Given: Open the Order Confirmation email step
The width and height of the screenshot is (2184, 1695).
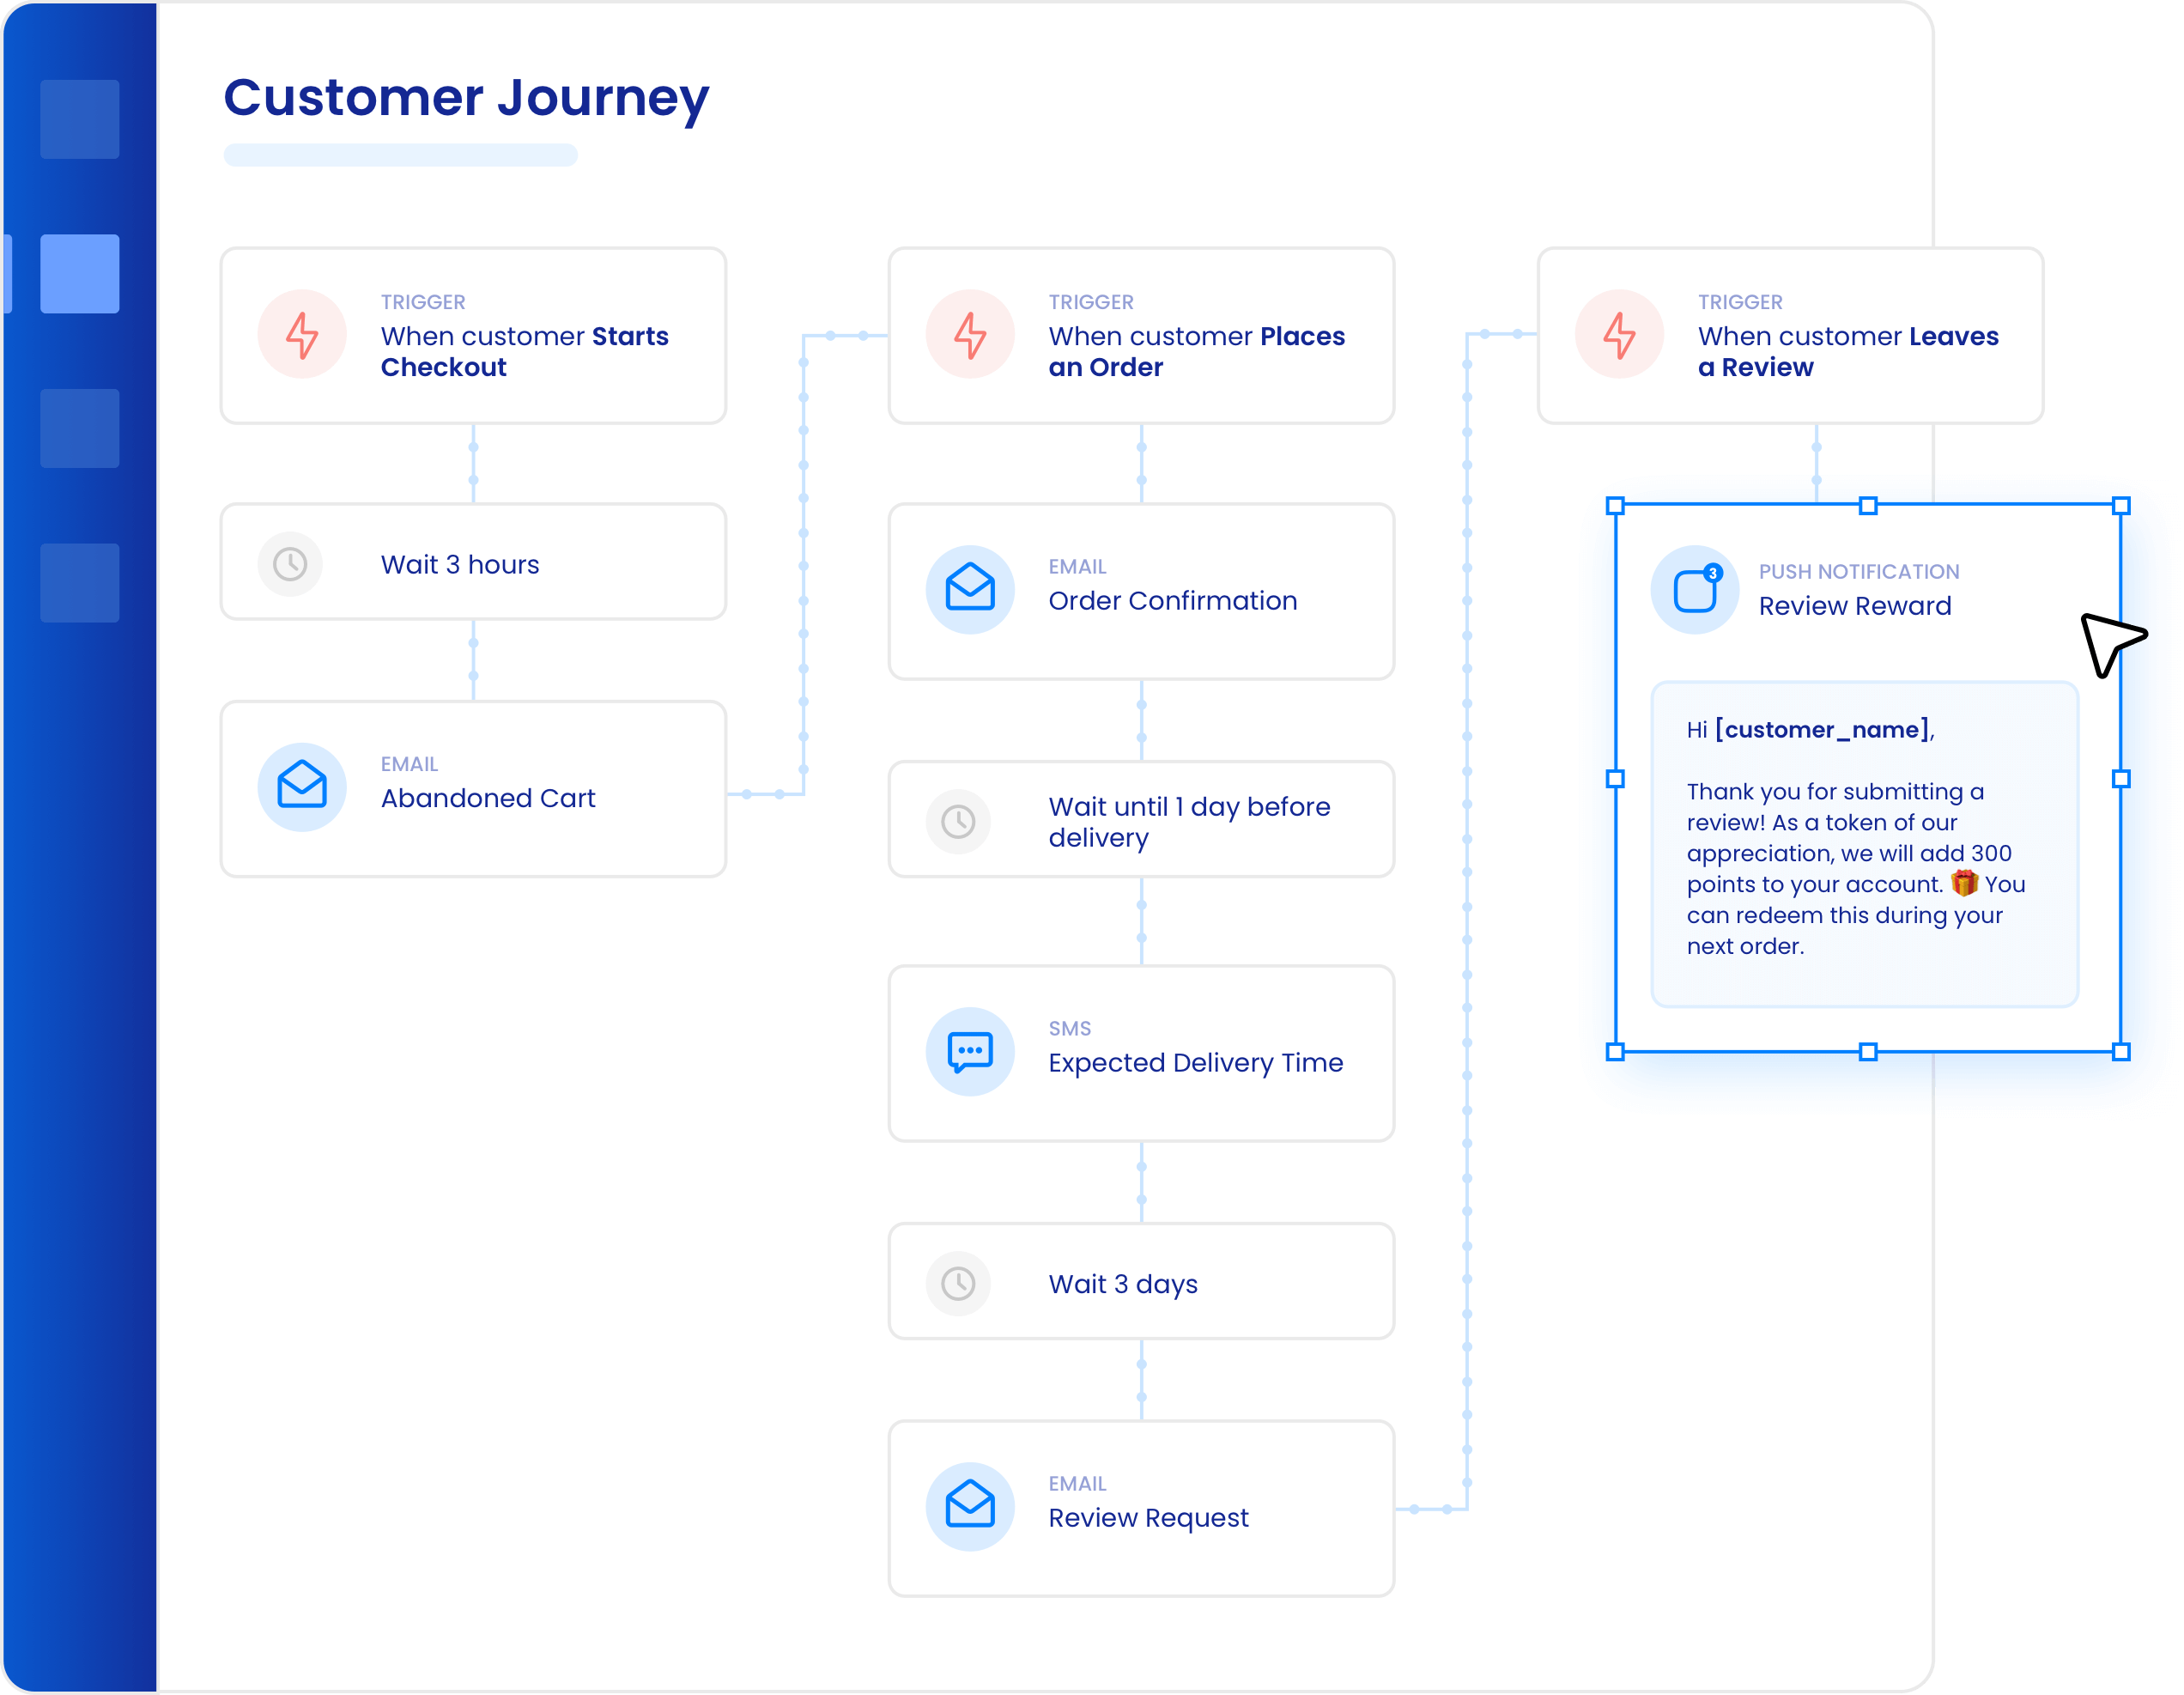Looking at the screenshot, I should (1141, 592).
